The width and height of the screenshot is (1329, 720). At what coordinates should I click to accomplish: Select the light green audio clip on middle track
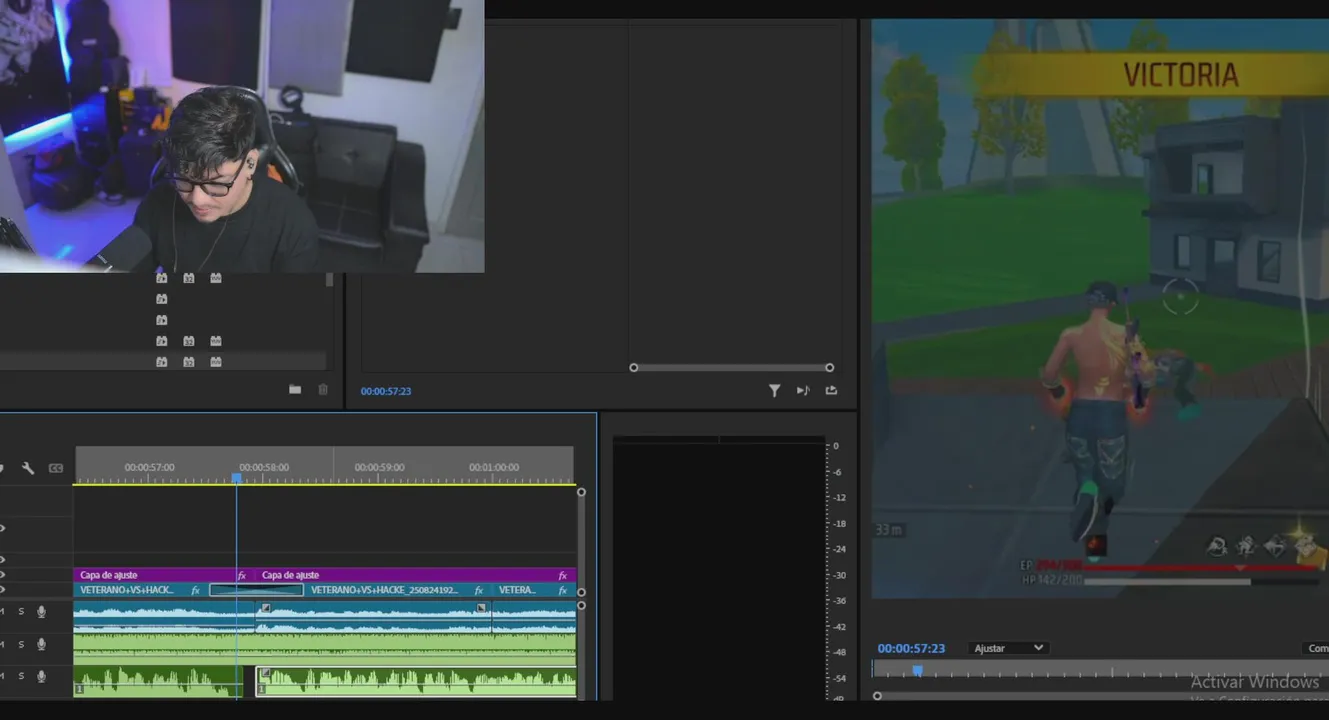point(325,649)
